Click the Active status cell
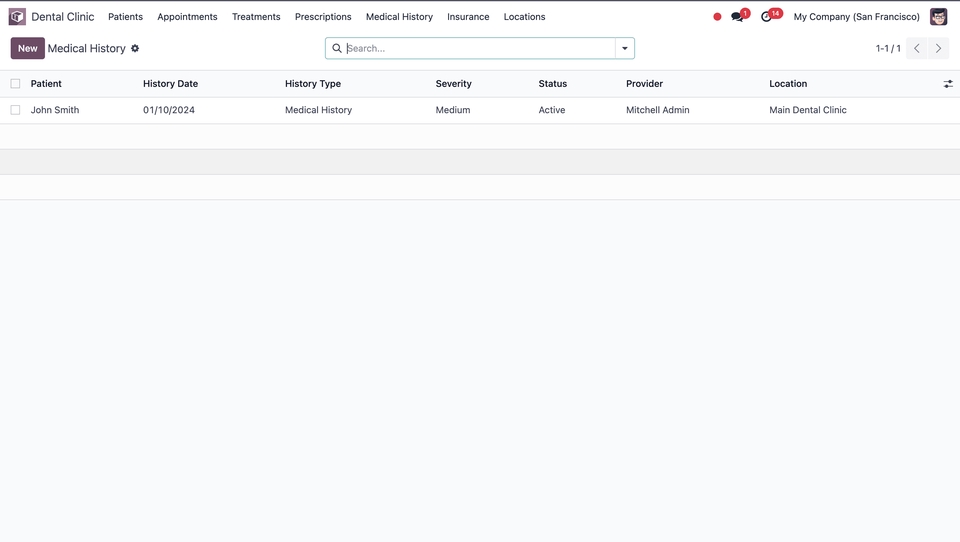Image resolution: width=960 pixels, height=542 pixels. tap(552, 110)
